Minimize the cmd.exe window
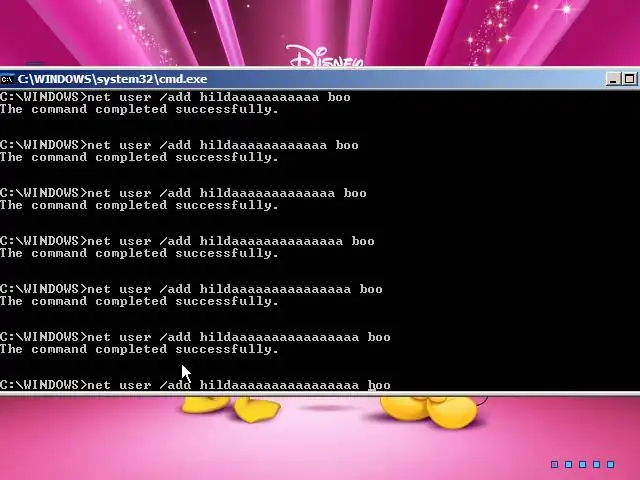Screen dimensions: 640x480 [613, 79]
